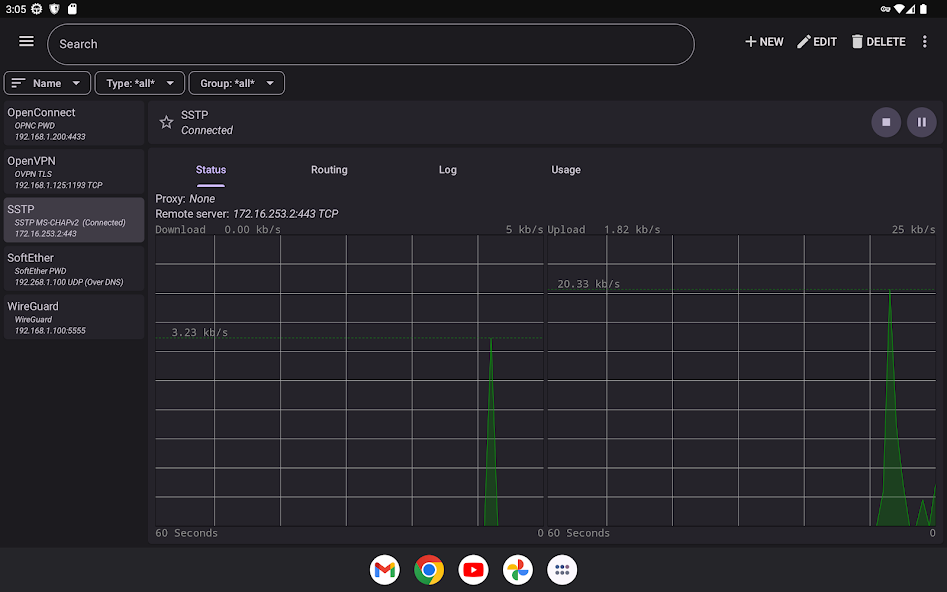Screen dimensions: 947x592
Task: Toggle the favorite star for SSTP
Action: coord(166,123)
